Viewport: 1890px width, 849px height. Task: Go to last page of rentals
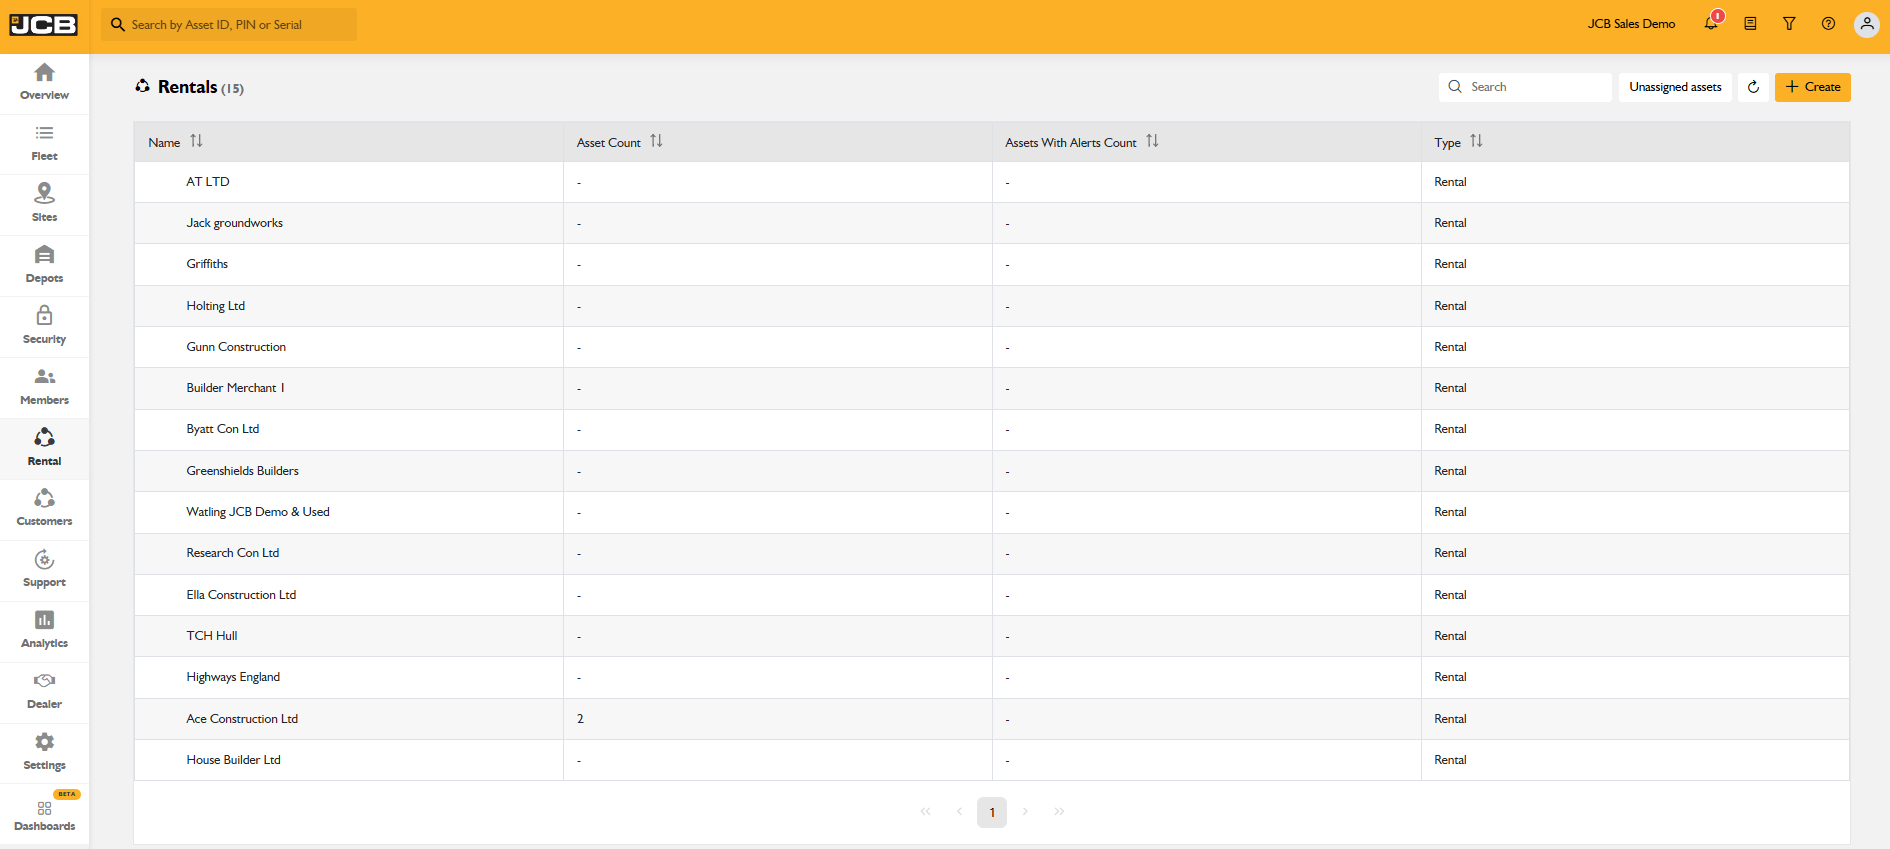click(1059, 812)
